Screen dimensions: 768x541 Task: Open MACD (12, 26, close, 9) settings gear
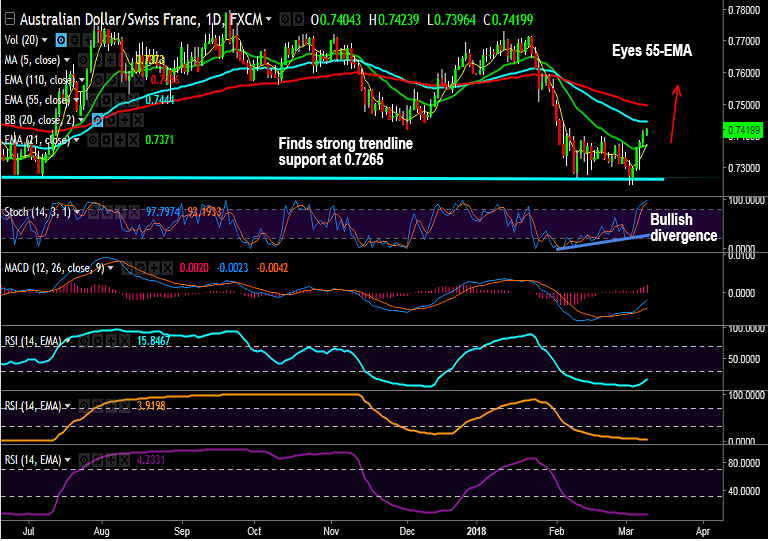click(x=141, y=268)
